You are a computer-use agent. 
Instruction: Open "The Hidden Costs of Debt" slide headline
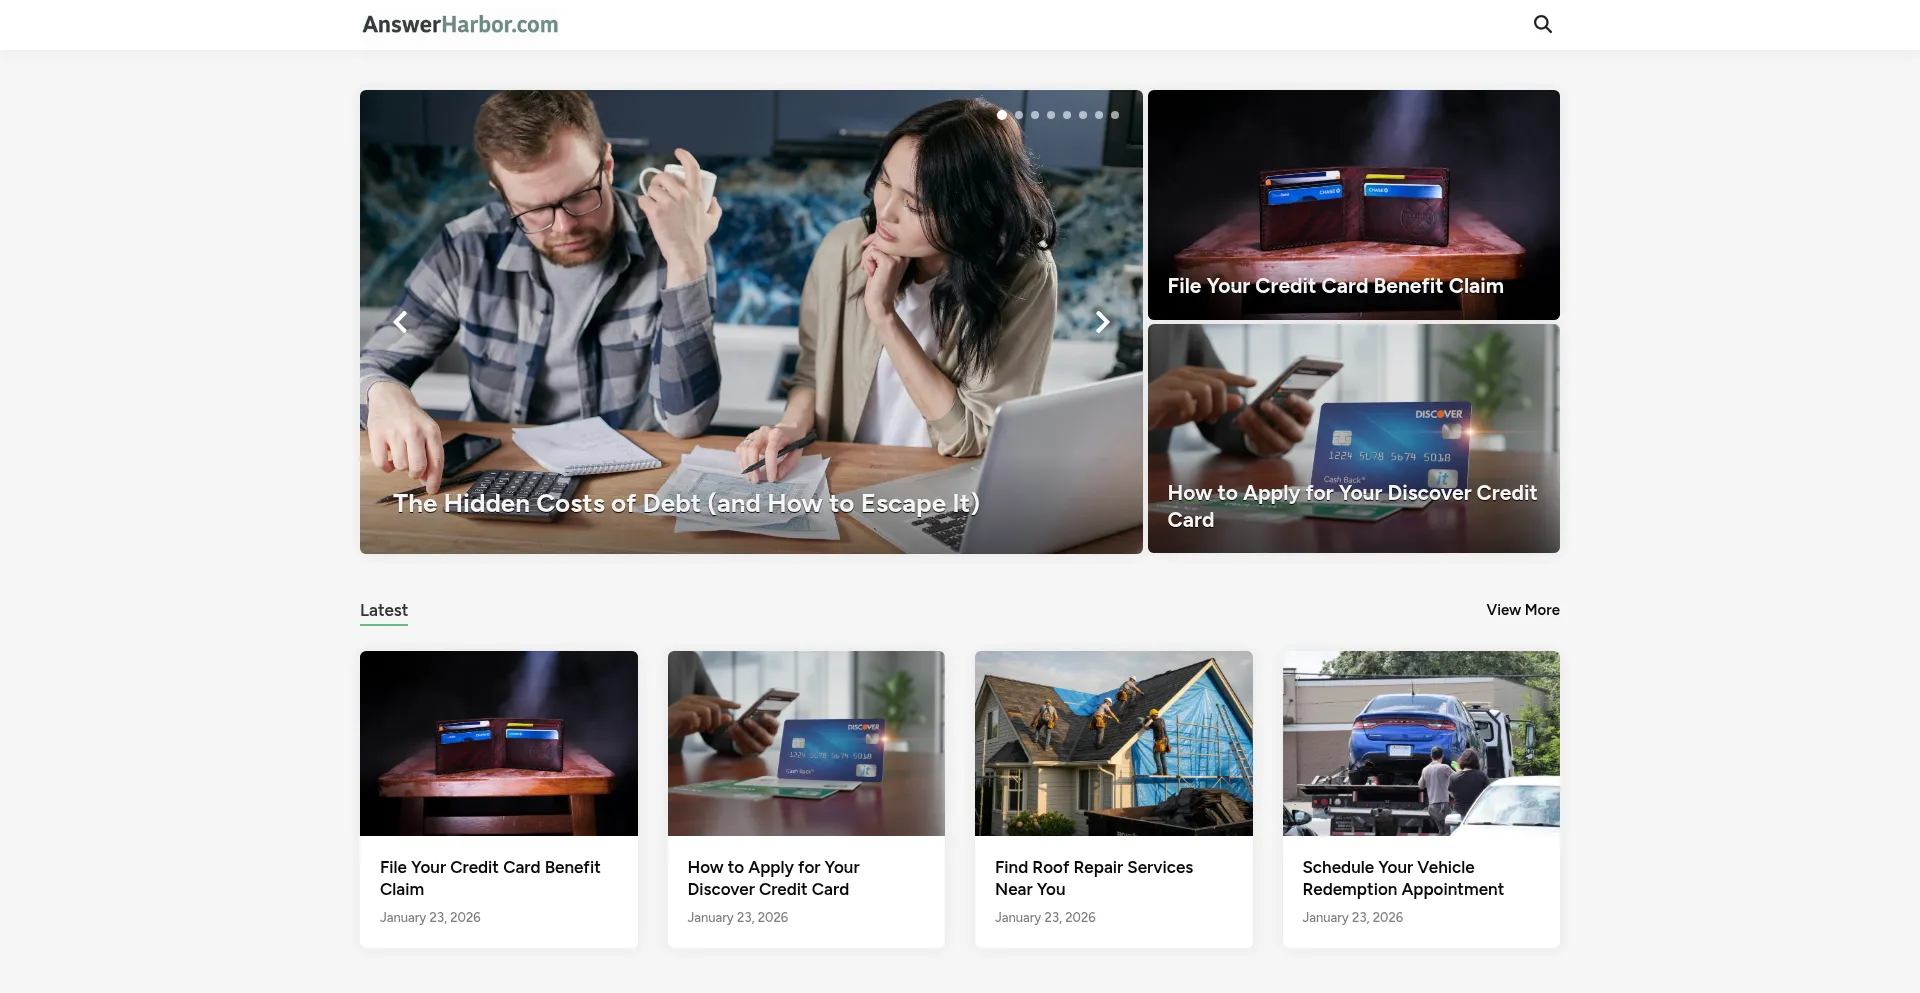pyautogui.click(x=686, y=503)
